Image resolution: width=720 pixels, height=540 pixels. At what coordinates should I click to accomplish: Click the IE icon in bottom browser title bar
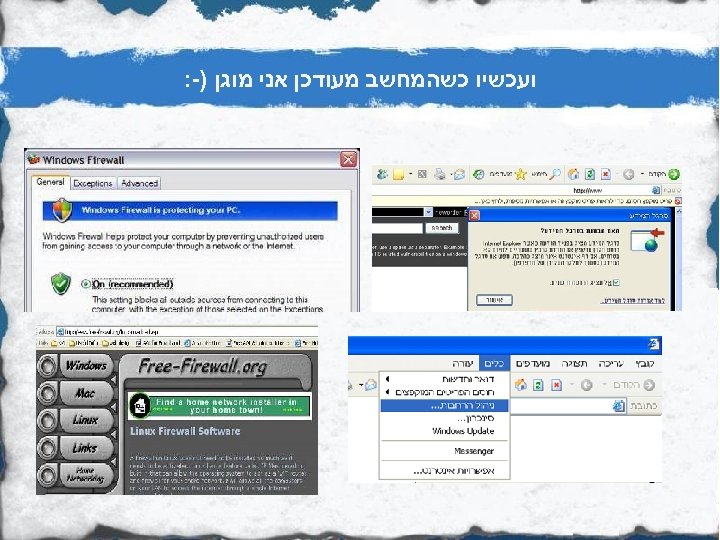pos(654,344)
